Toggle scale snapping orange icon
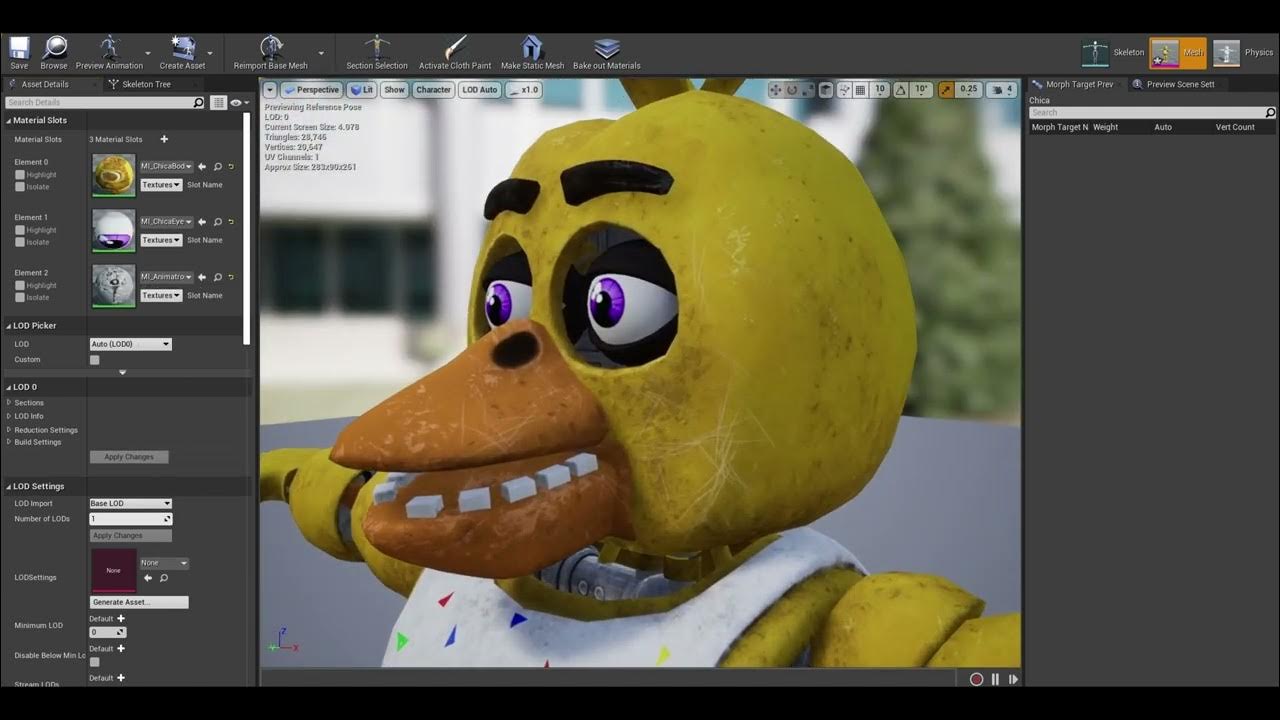The image size is (1280, 720). click(946, 90)
